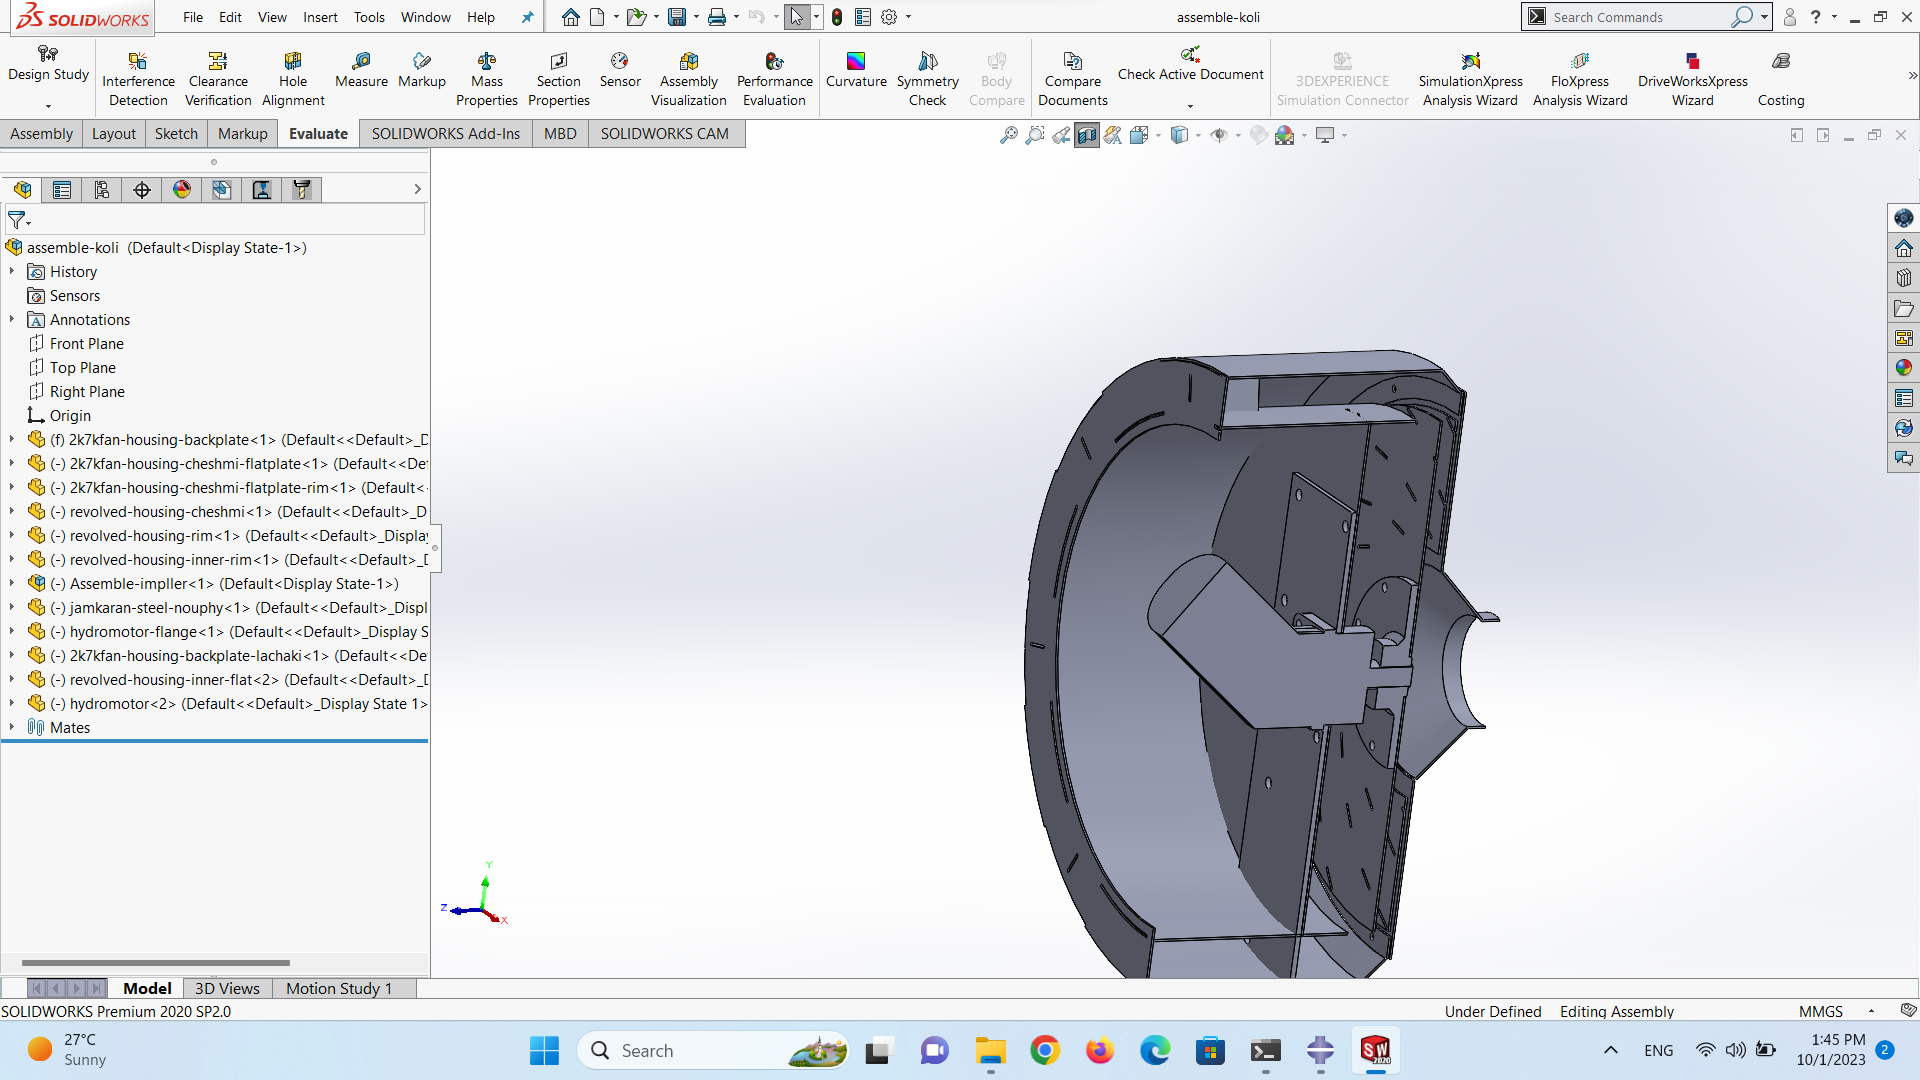Expand the Assemble-impller<1> subassembly
The height and width of the screenshot is (1080, 1920).
click(x=12, y=584)
